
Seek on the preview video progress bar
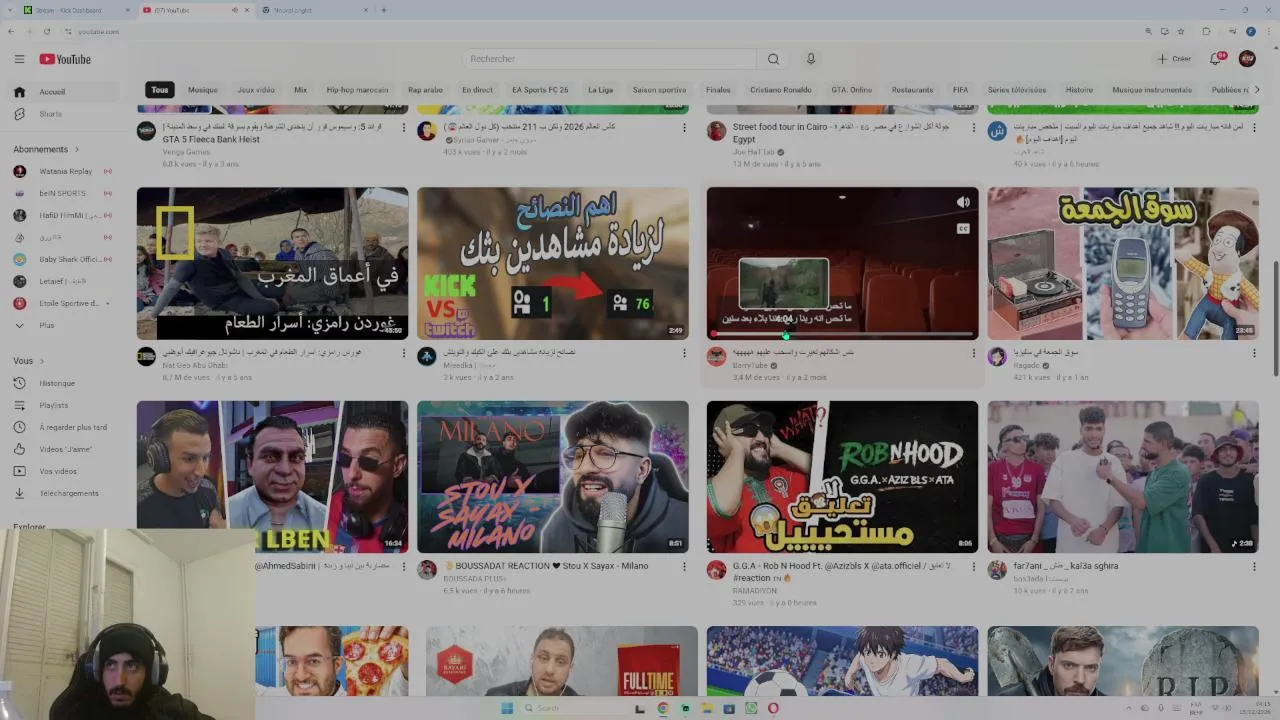click(843, 334)
